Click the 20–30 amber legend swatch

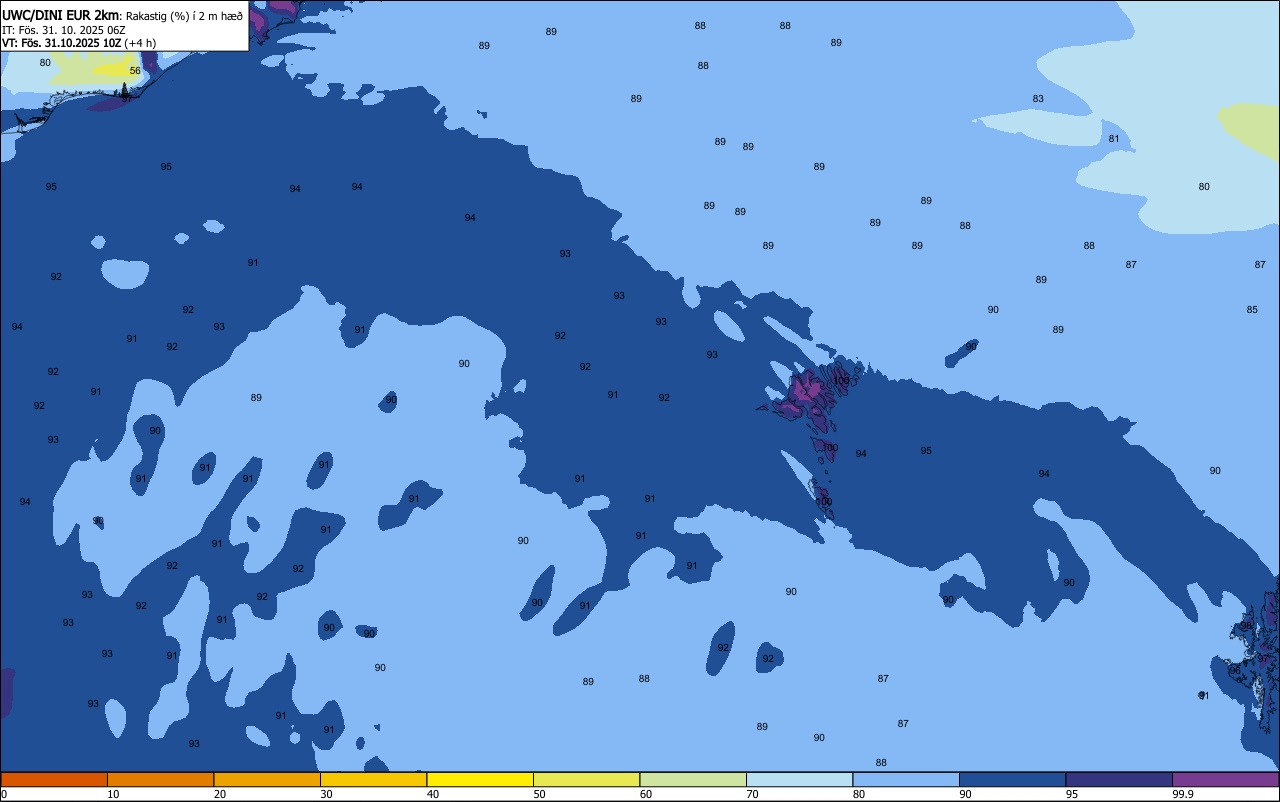[267, 779]
